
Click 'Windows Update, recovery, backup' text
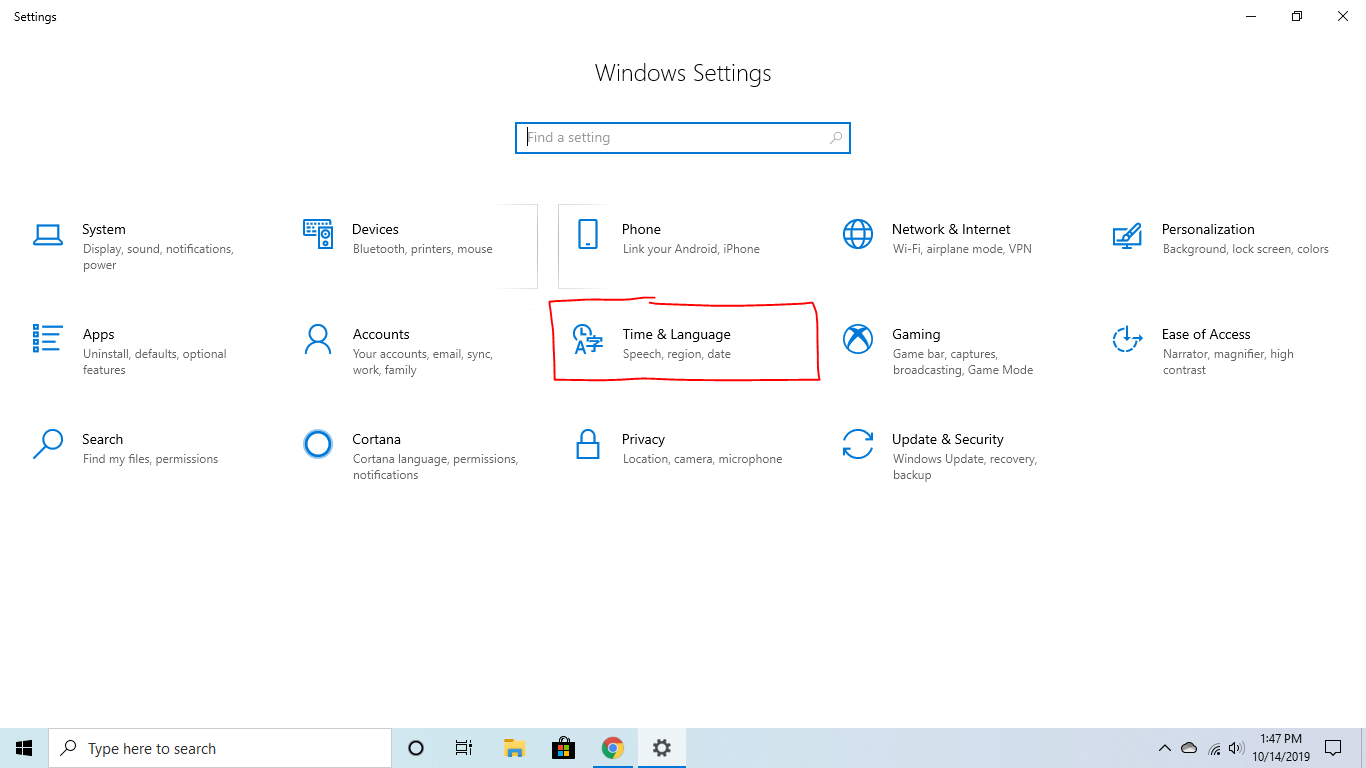(965, 467)
